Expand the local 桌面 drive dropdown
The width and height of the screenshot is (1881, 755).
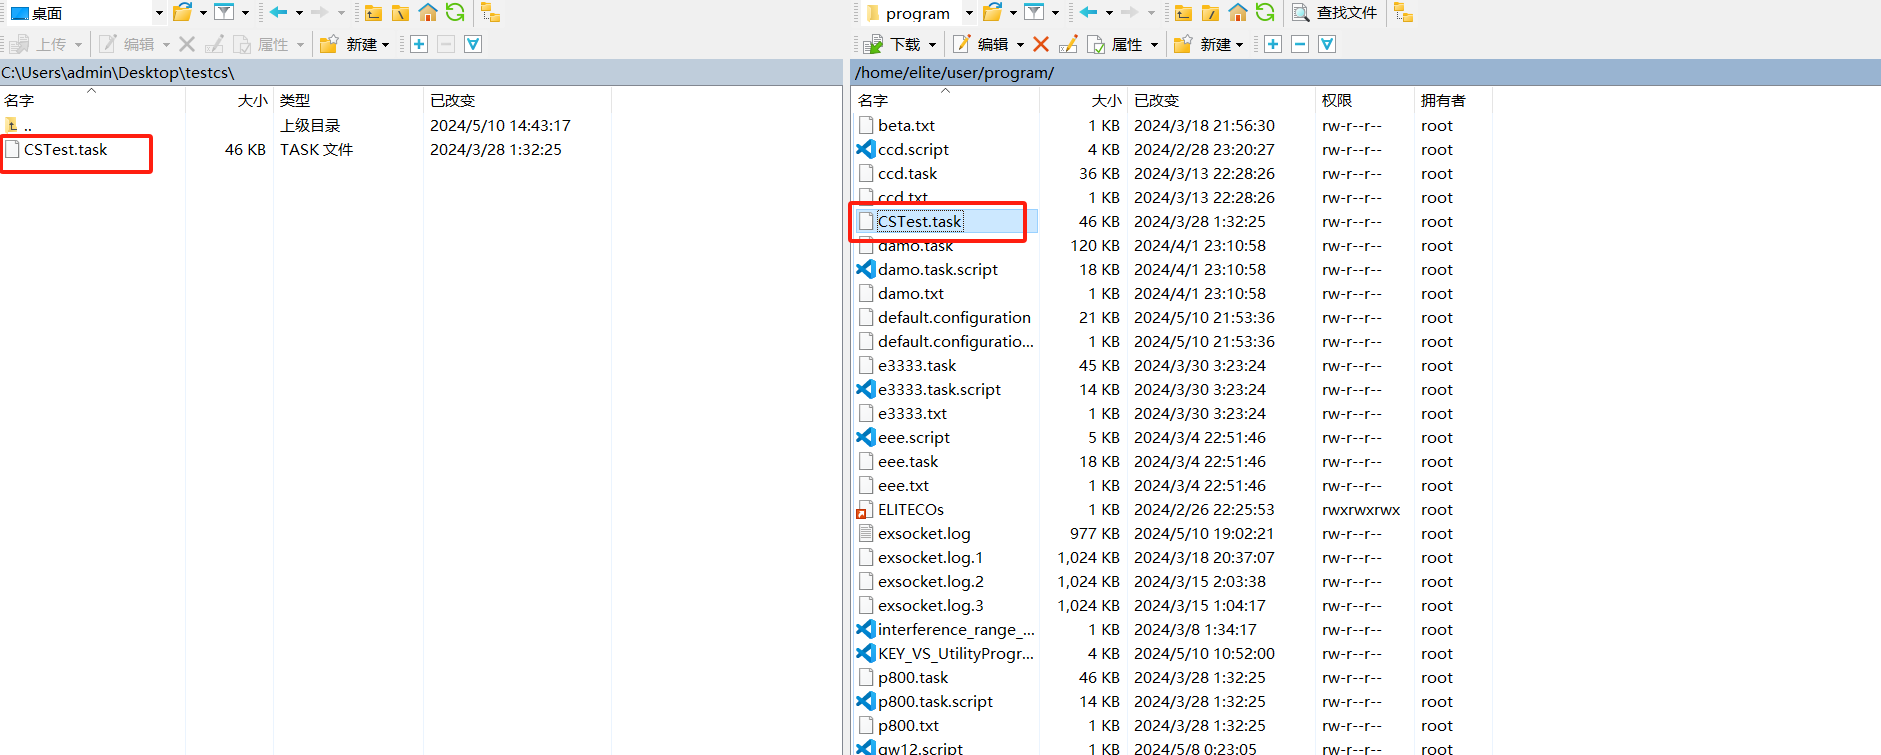pyautogui.click(x=158, y=13)
